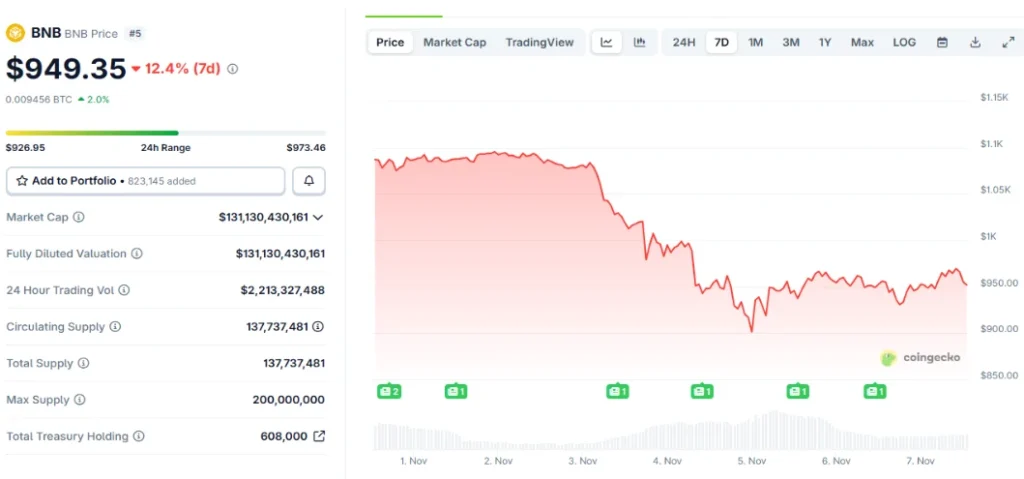This screenshot has width=1024, height=479.
Task: Expand the Market Cap value chevron
Action: point(318,217)
